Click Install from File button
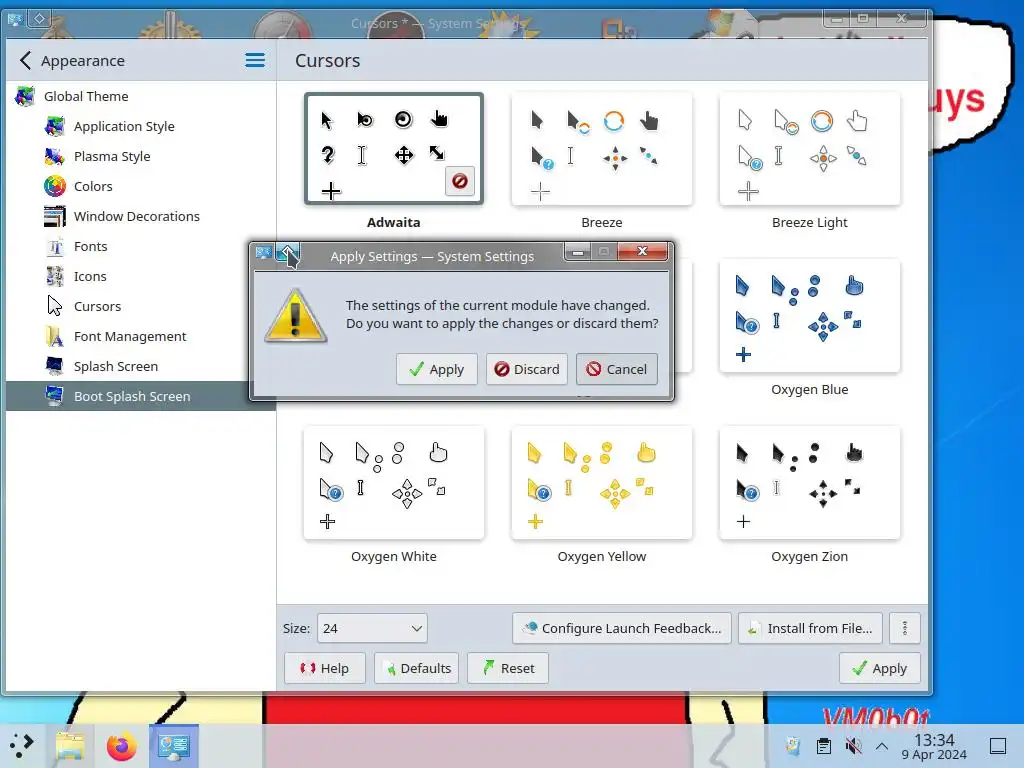This screenshot has width=1024, height=768. (810, 628)
